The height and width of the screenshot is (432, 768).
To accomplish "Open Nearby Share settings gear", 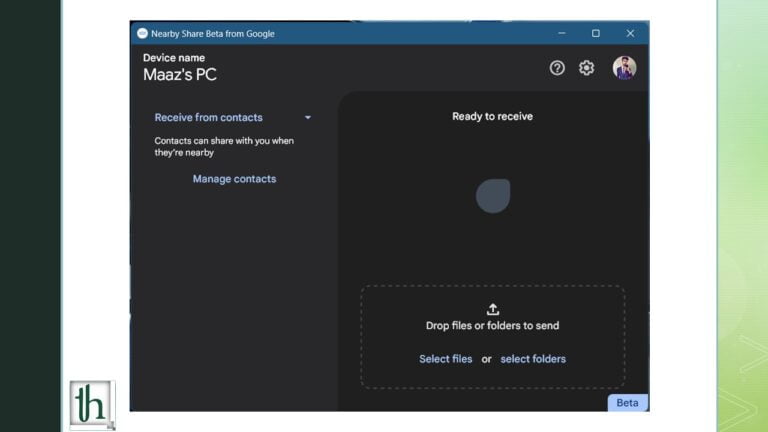I will click(x=586, y=68).
